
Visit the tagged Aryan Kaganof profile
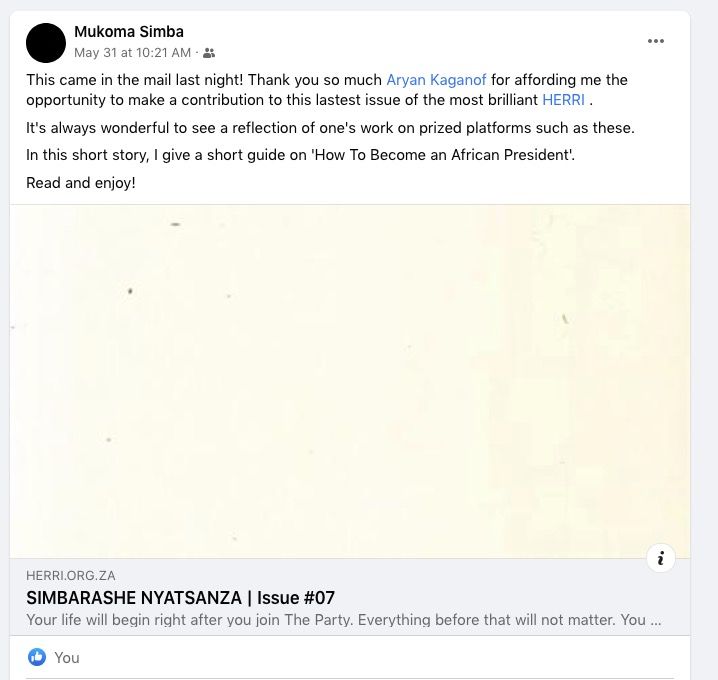pyautogui.click(x=436, y=80)
